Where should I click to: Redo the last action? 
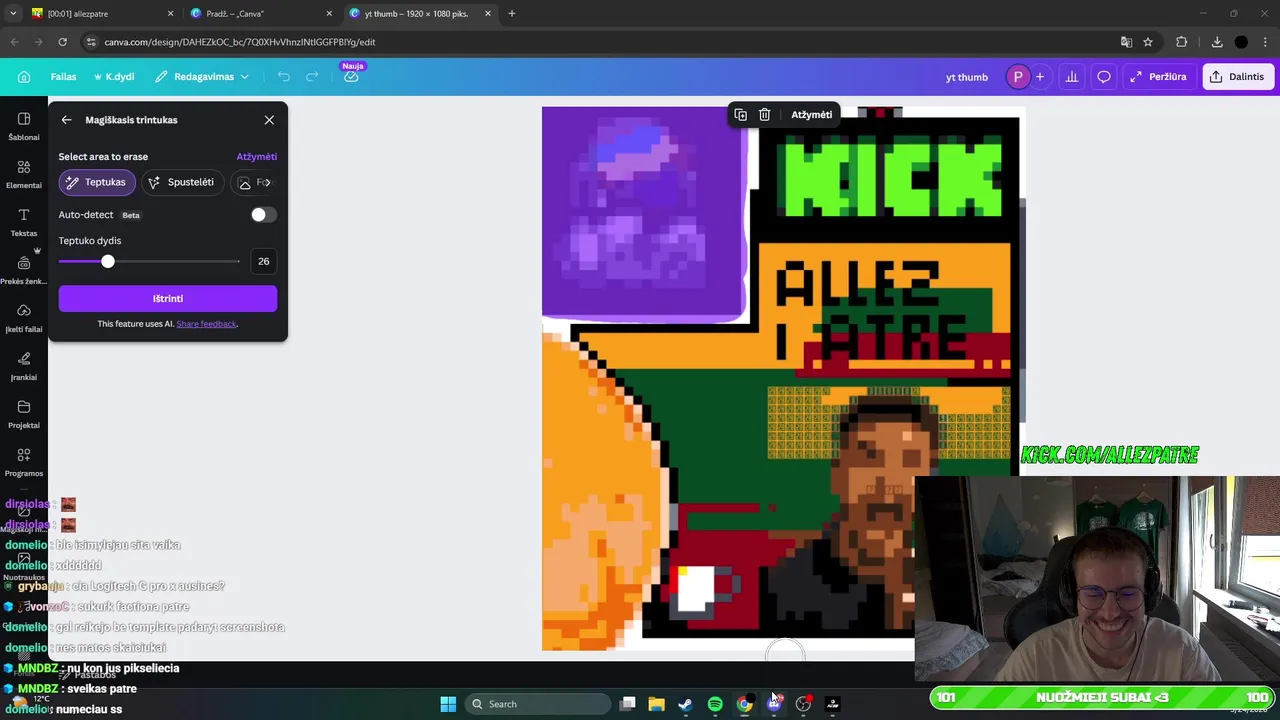click(312, 77)
